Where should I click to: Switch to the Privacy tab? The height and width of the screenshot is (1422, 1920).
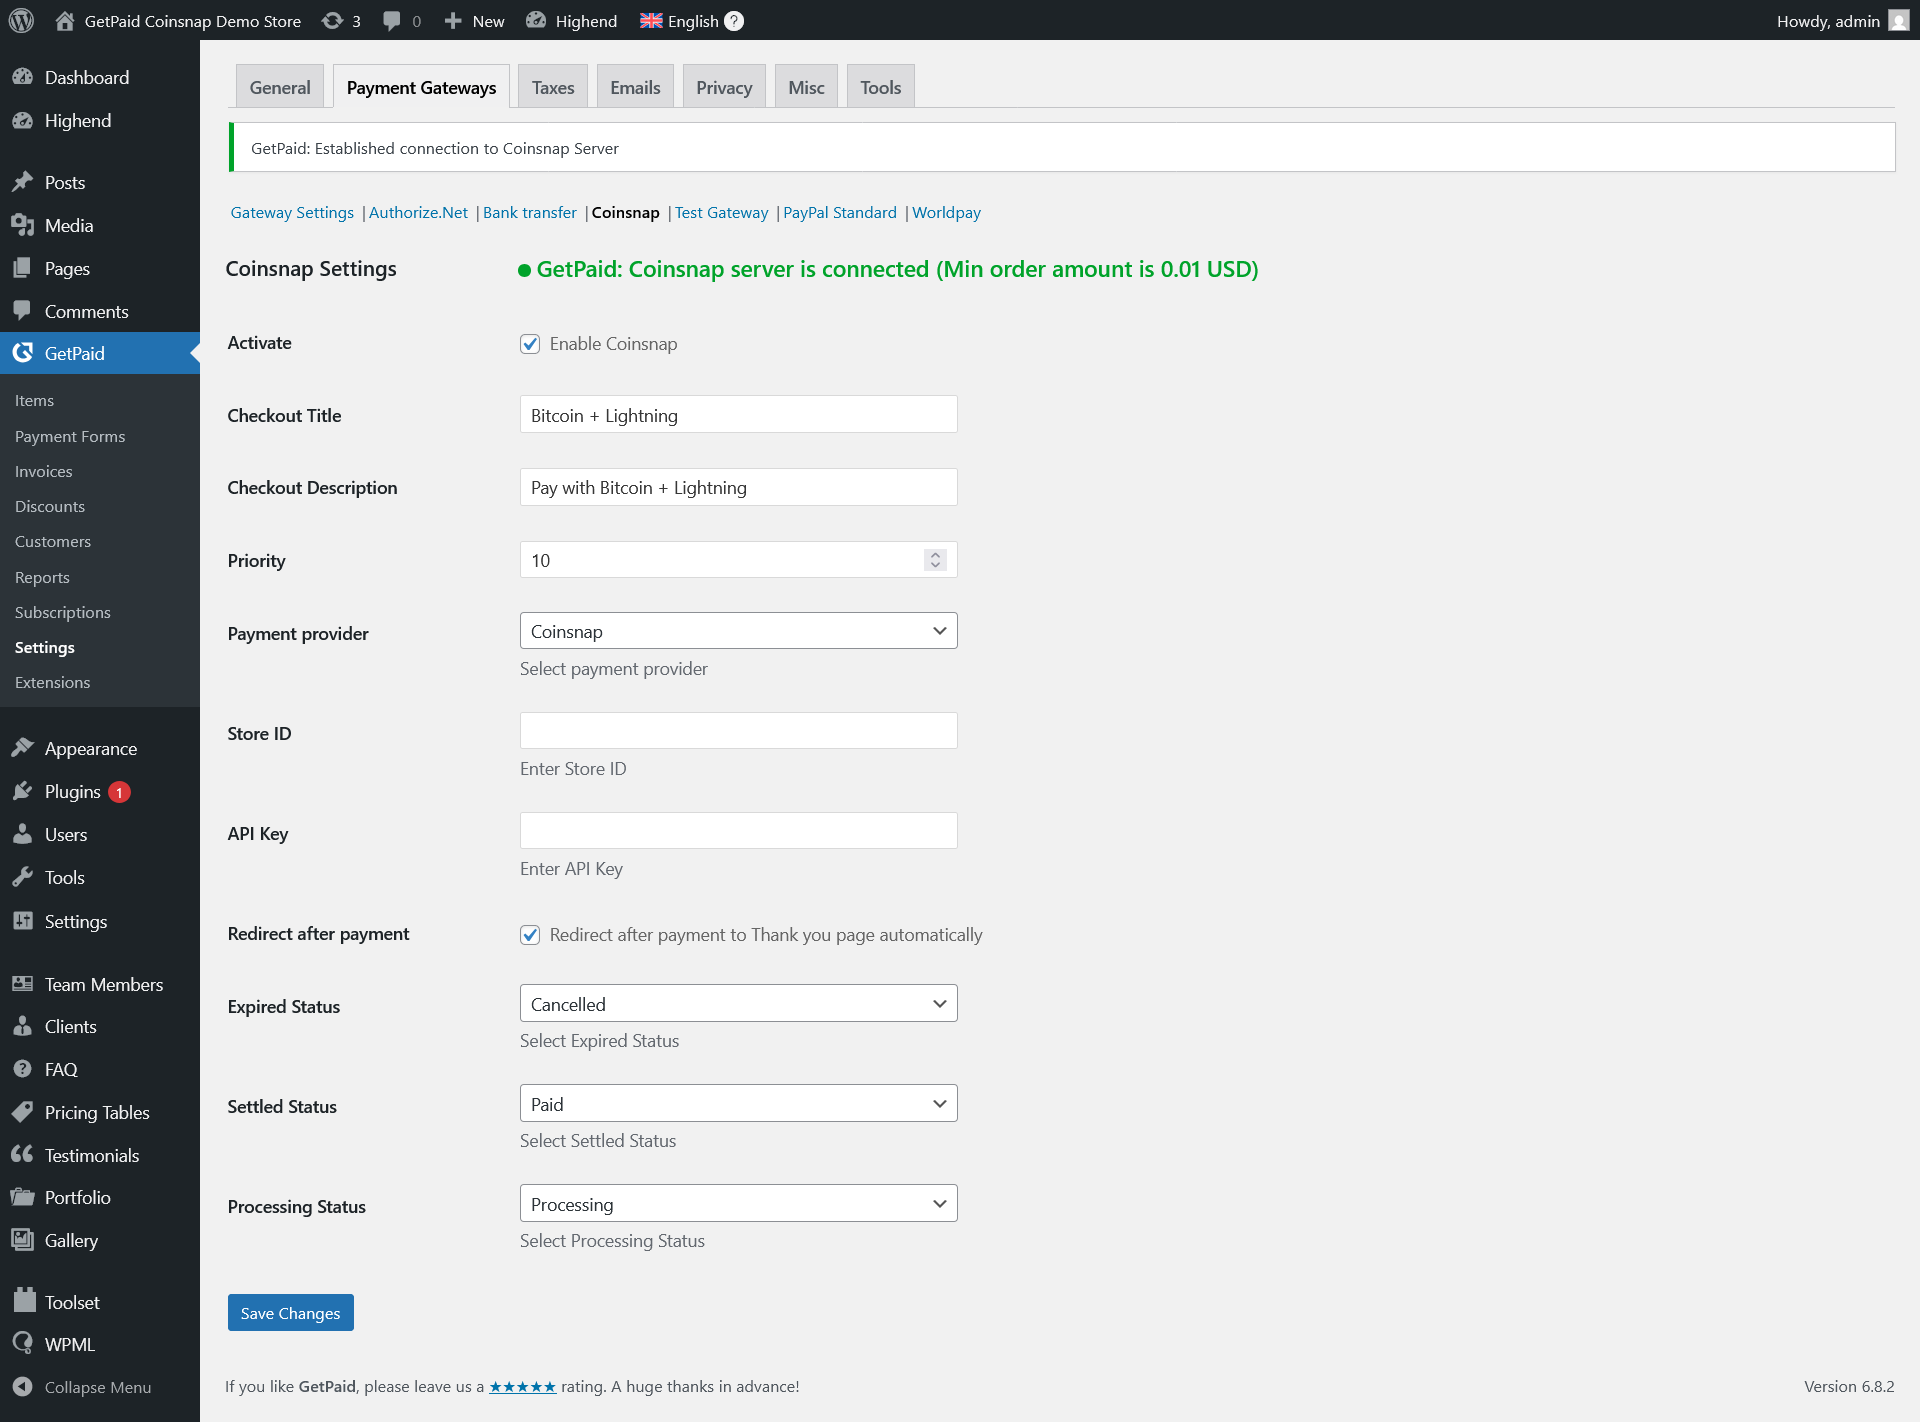[724, 87]
